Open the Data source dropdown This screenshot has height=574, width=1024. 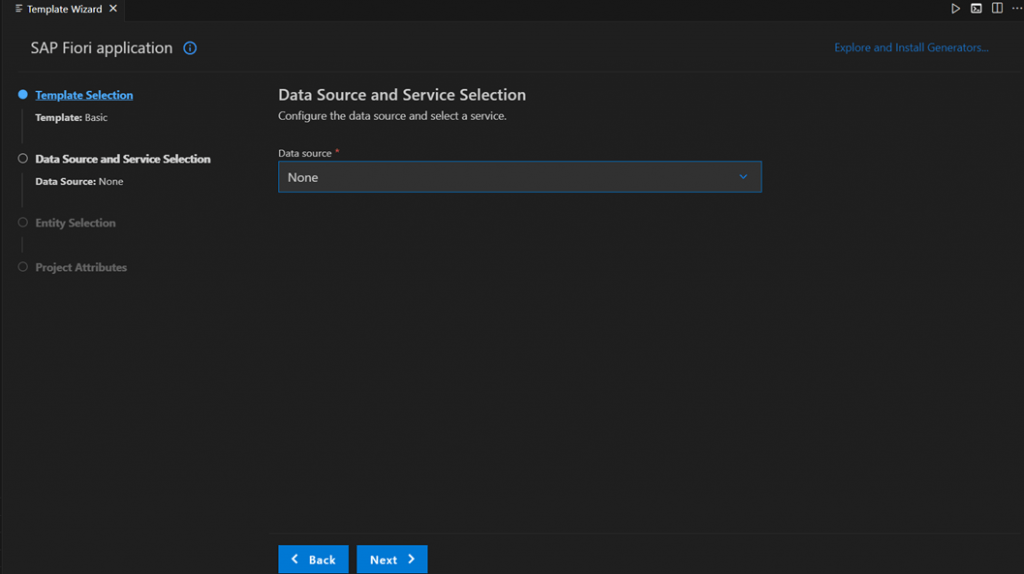(x=520, y=177)
